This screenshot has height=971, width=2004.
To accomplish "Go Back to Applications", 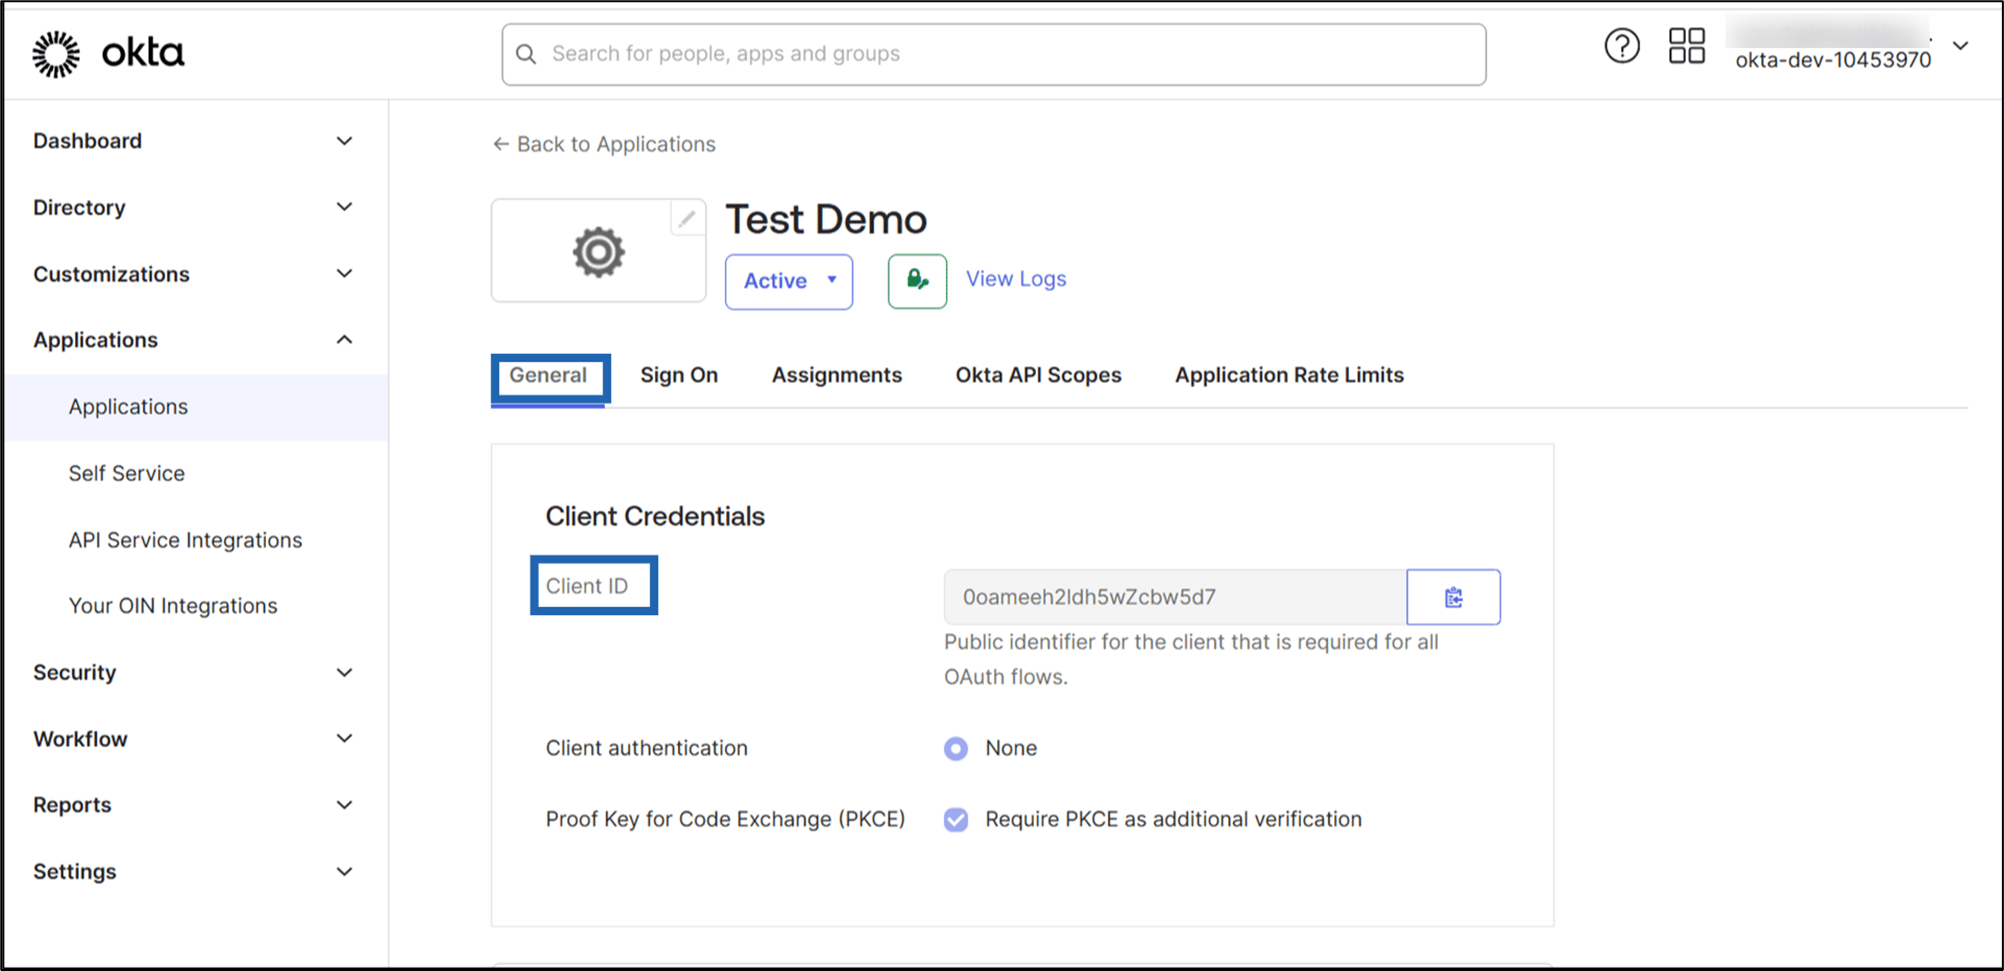I will [x=604, y=144].
